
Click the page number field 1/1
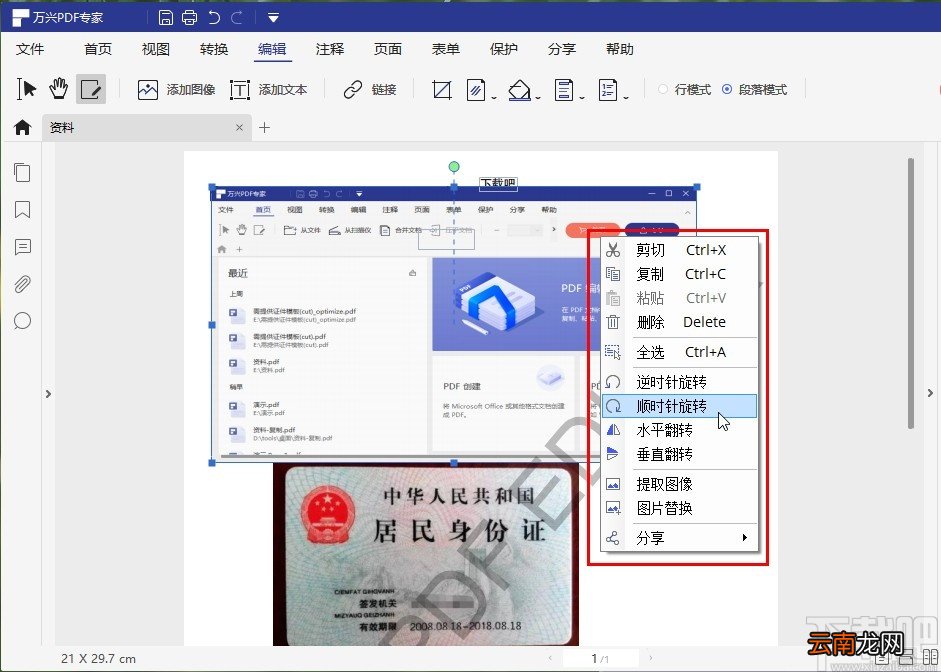click(600, 658)
